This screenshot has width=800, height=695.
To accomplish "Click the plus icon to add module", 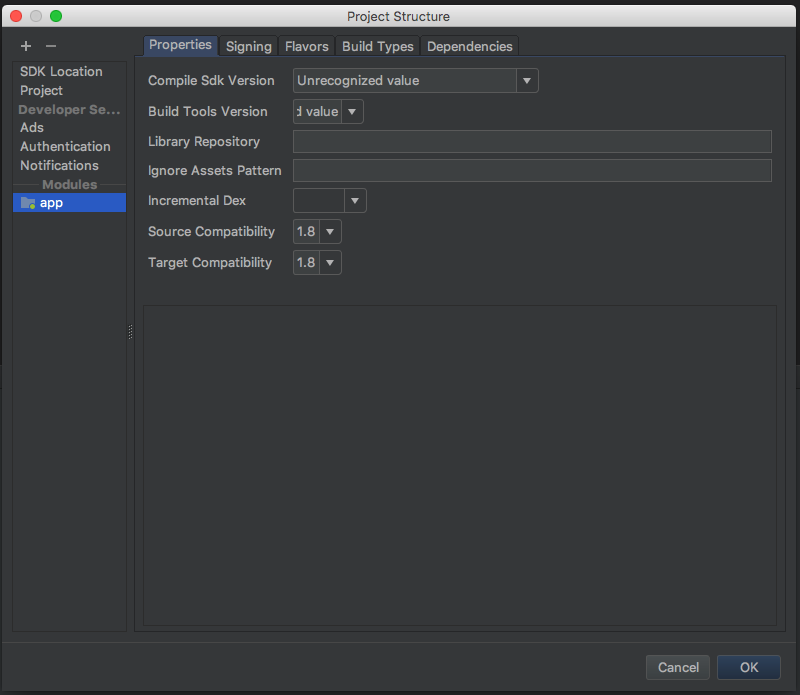I will pos(26,46).
